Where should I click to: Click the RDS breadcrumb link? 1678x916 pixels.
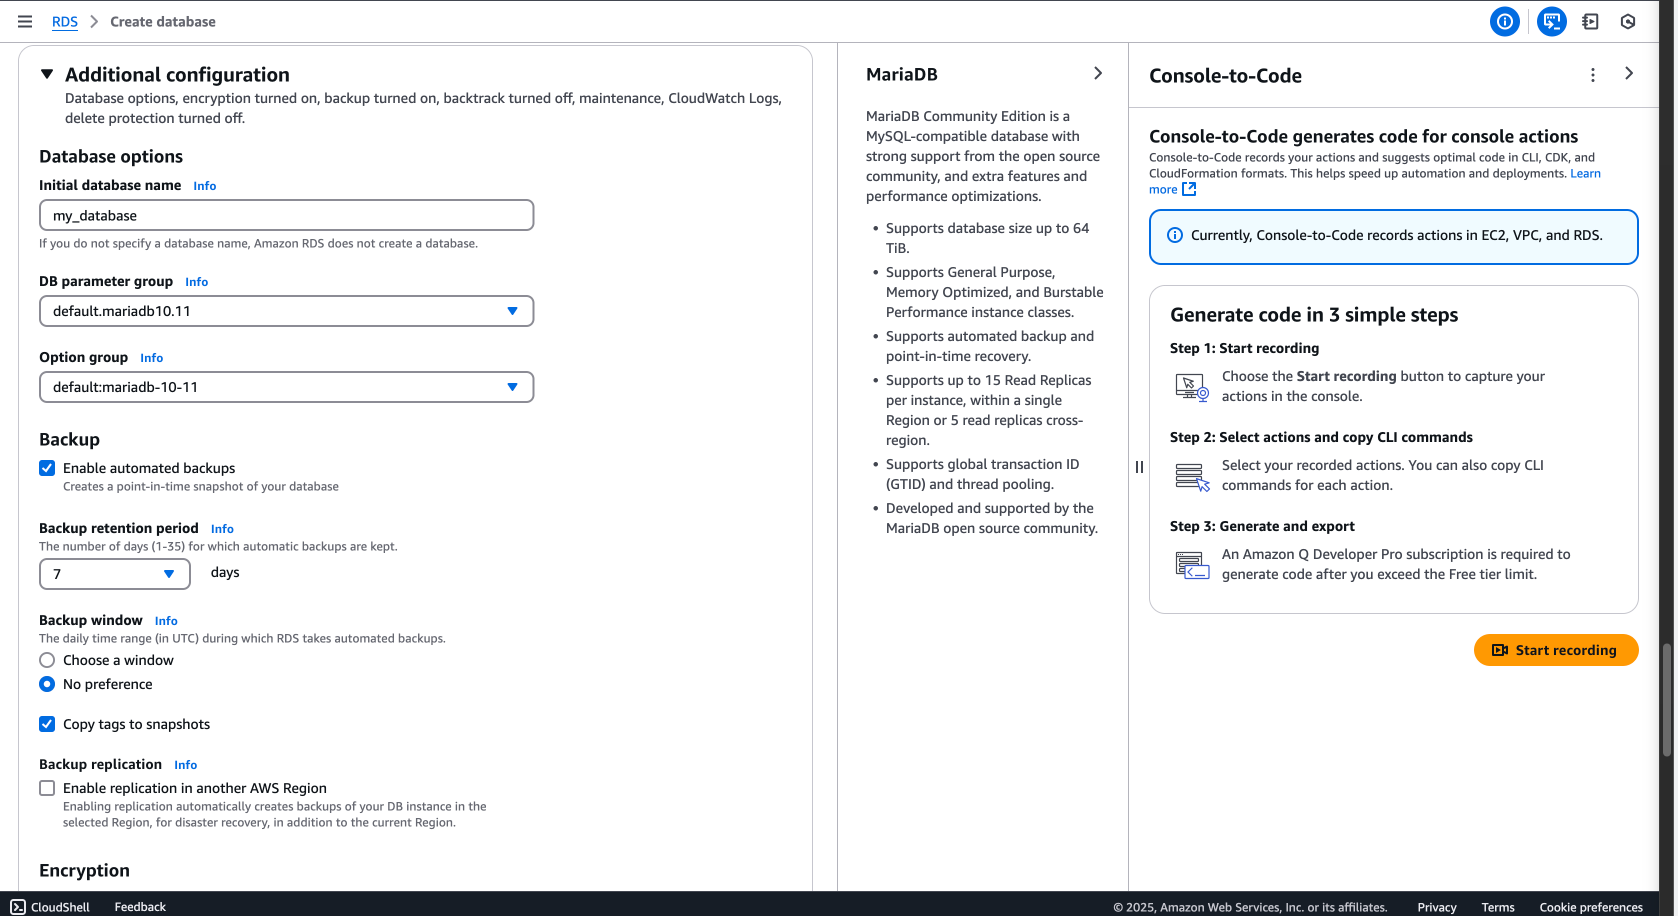click(65, 22)
